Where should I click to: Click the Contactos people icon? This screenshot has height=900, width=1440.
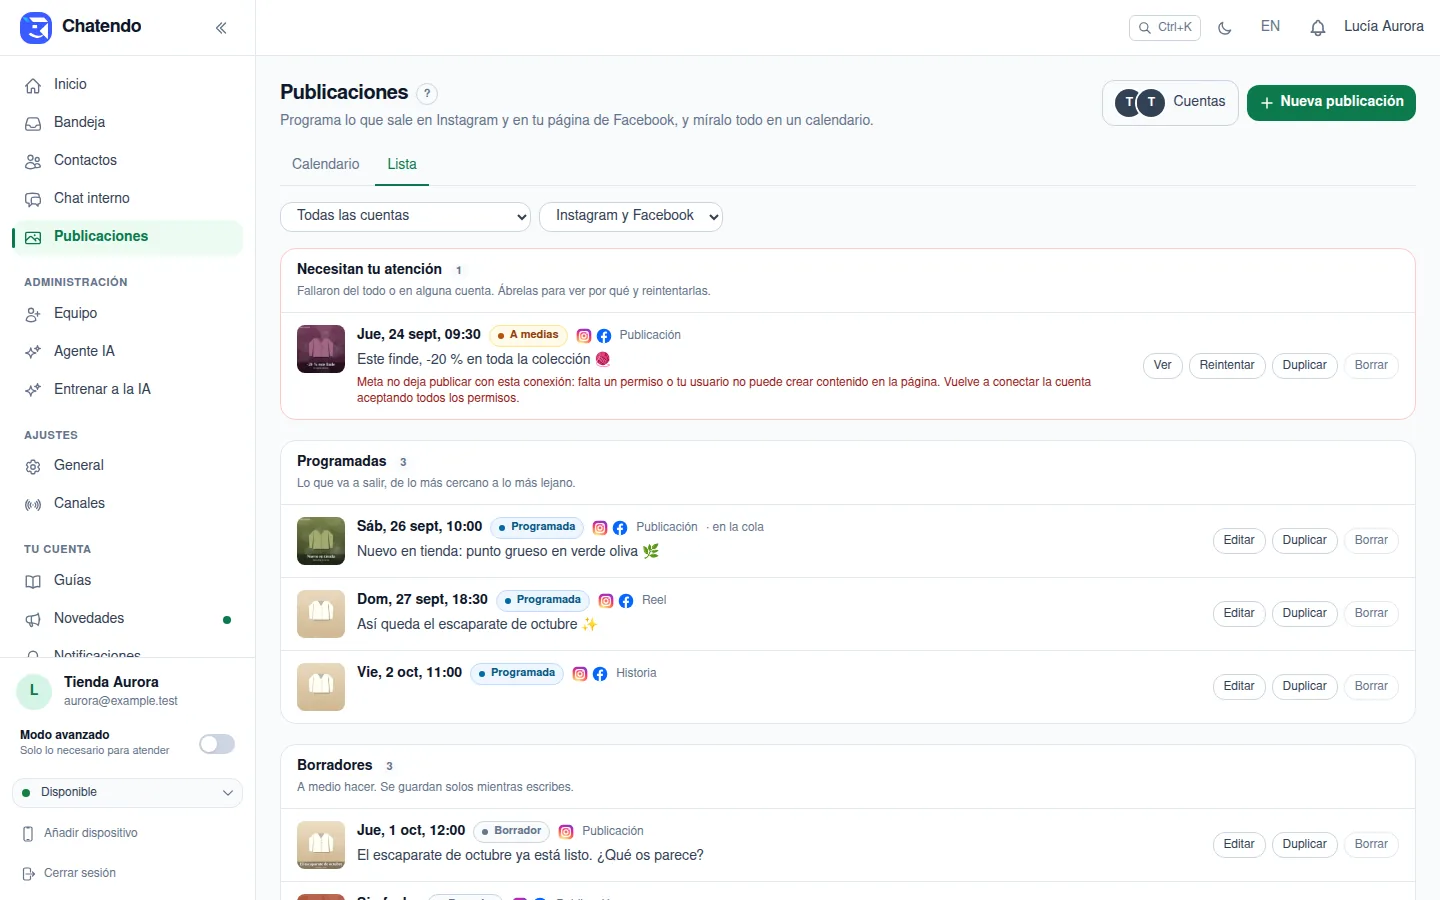coord(33,161)
